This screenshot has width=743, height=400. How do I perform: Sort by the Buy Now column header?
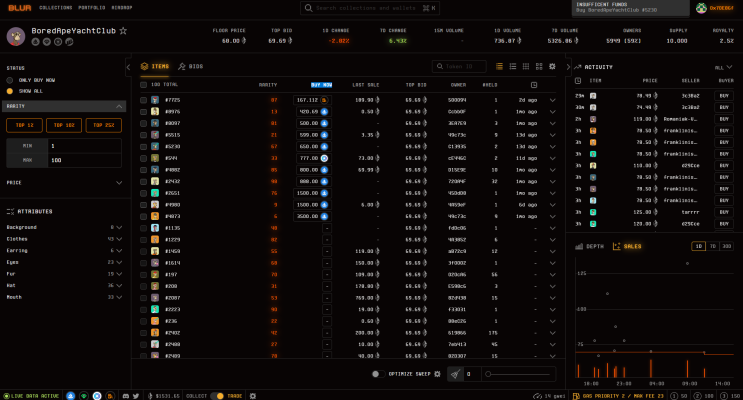click(x=321, y=85)
